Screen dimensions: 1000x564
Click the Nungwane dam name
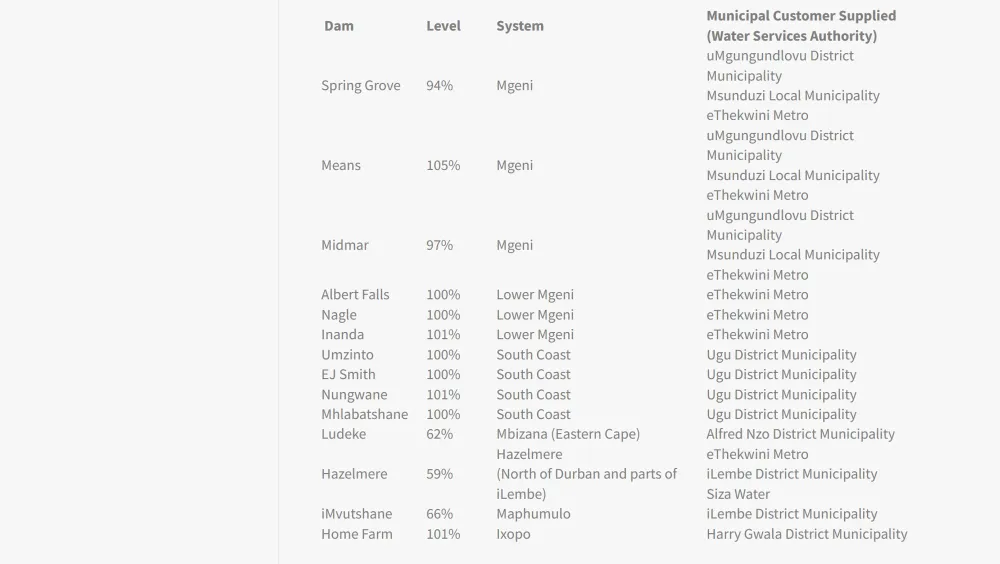point(354,395)
